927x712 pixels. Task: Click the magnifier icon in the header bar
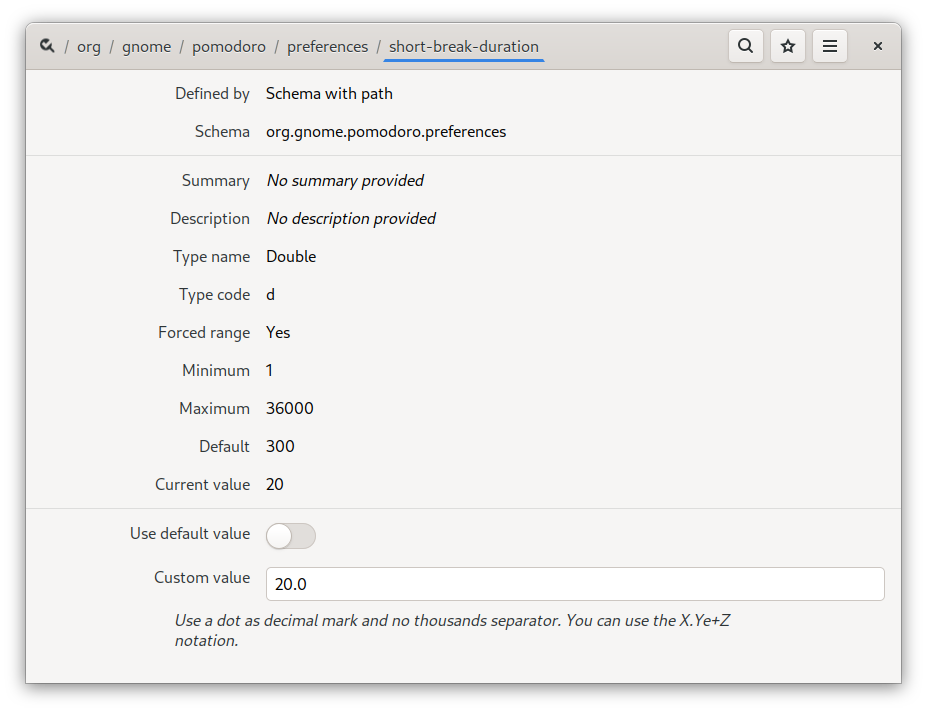pos(745,46)
